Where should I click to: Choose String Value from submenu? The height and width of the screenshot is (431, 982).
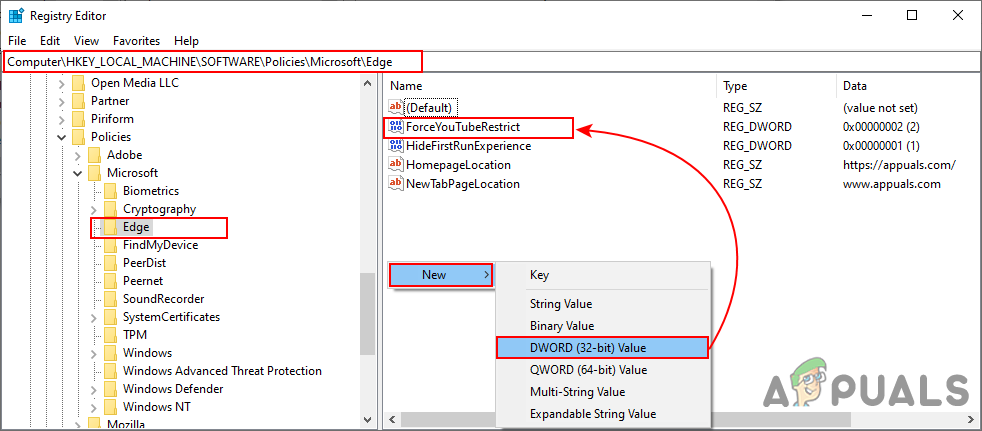602,304
